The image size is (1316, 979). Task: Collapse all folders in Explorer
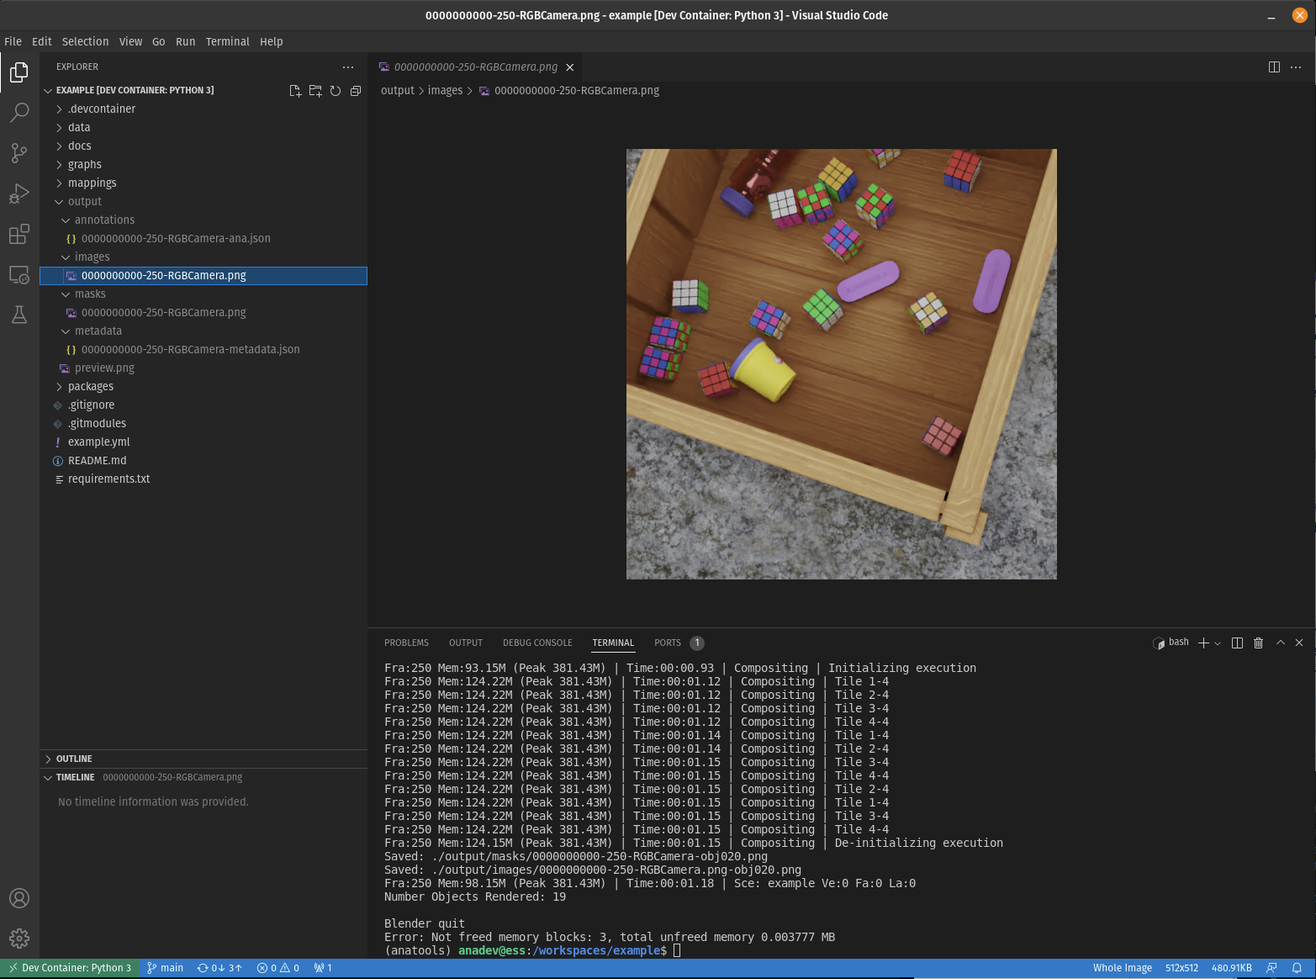[355, 91]
